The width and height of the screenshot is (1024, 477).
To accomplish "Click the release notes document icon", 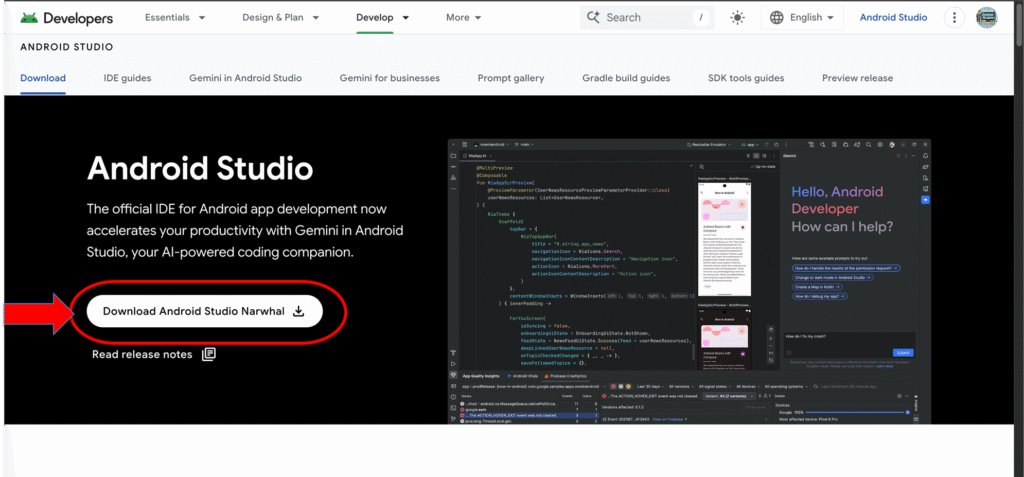I will (x=209, y=354).
